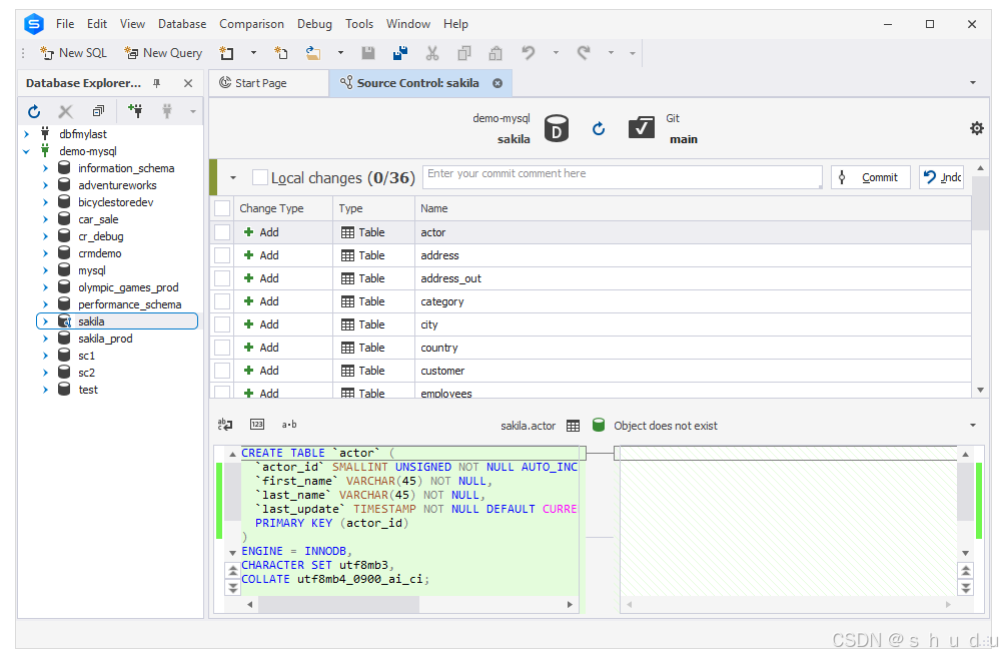Toggle the header checkbox beside Change Type

point(222,209)
